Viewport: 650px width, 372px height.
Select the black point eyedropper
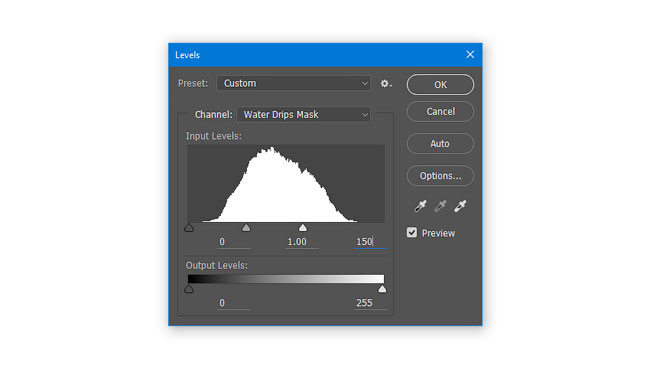tap(420, 206)
